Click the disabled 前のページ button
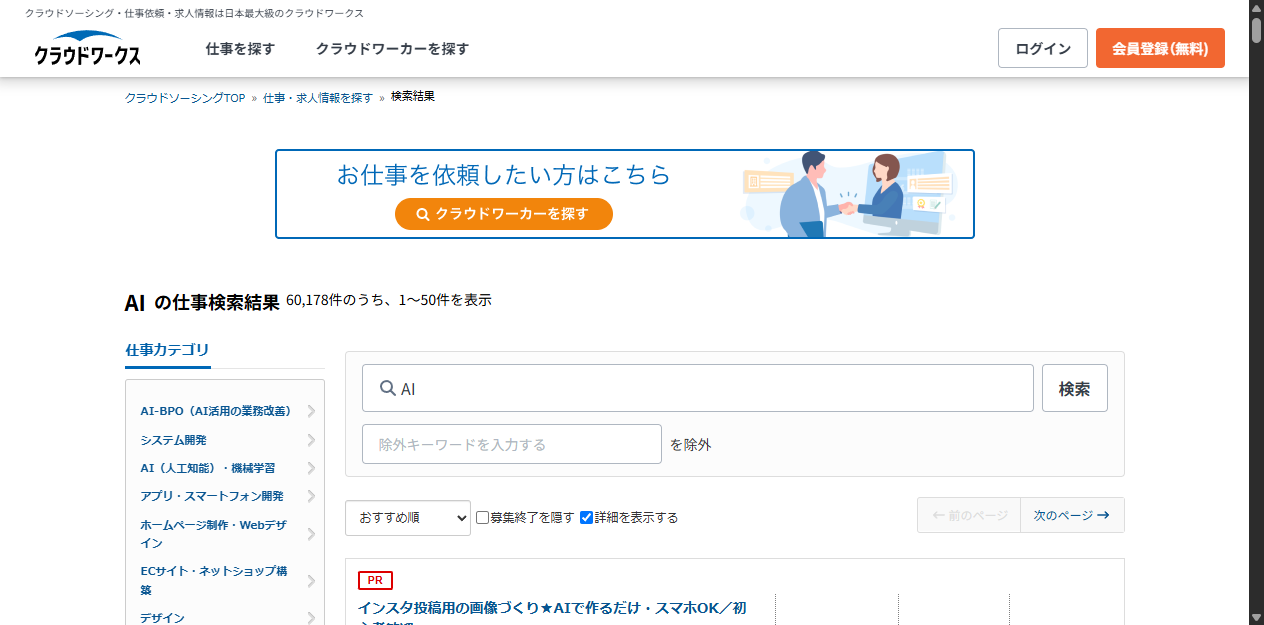The width and height of the screenshot is (1264, 625). point(969,515)
